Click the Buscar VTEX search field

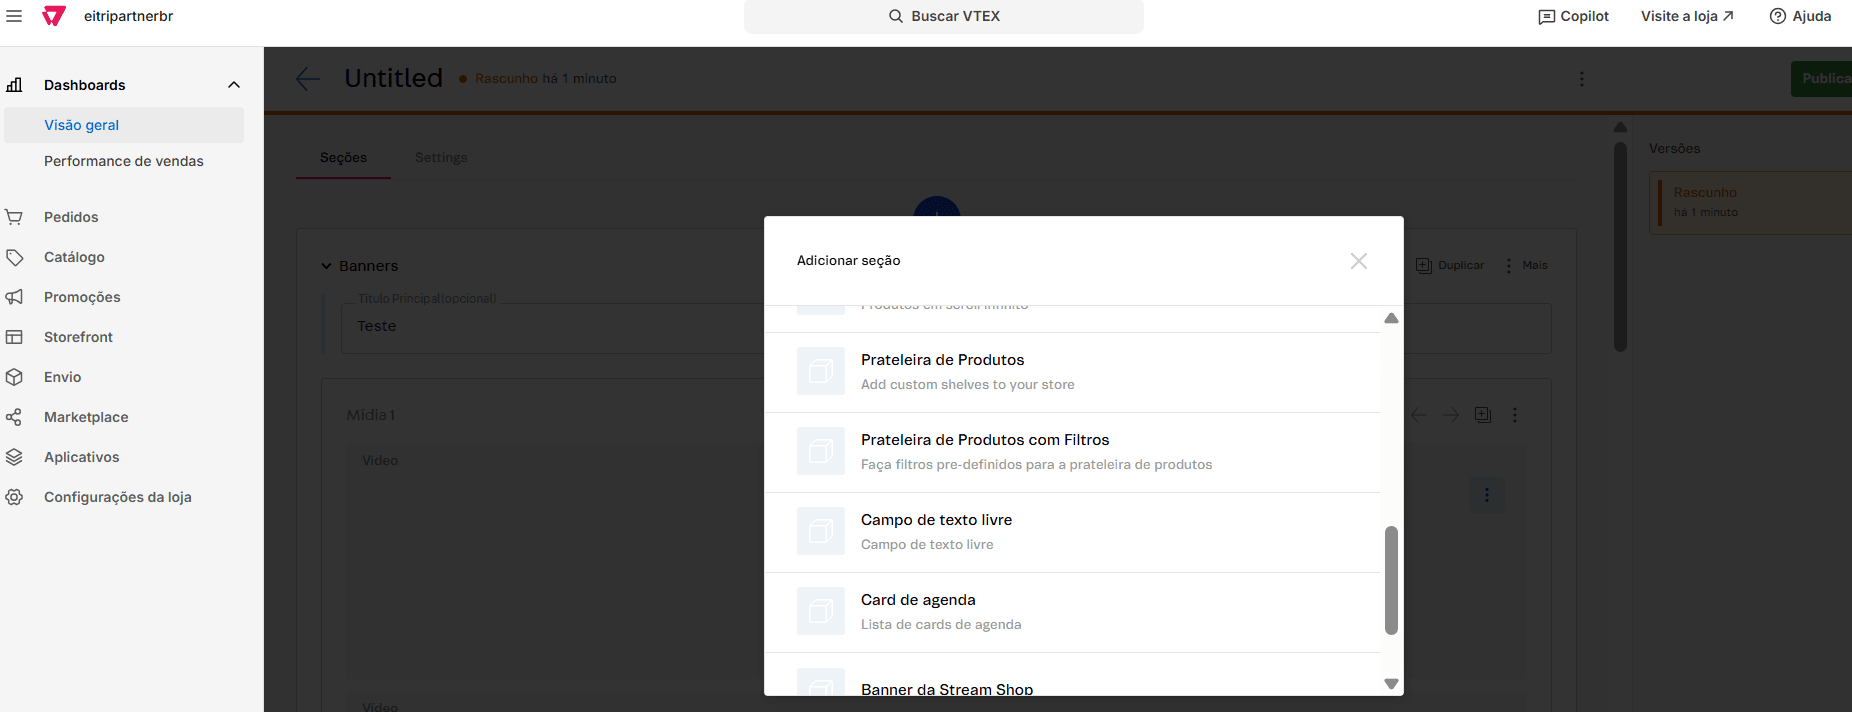coord(943,16)
